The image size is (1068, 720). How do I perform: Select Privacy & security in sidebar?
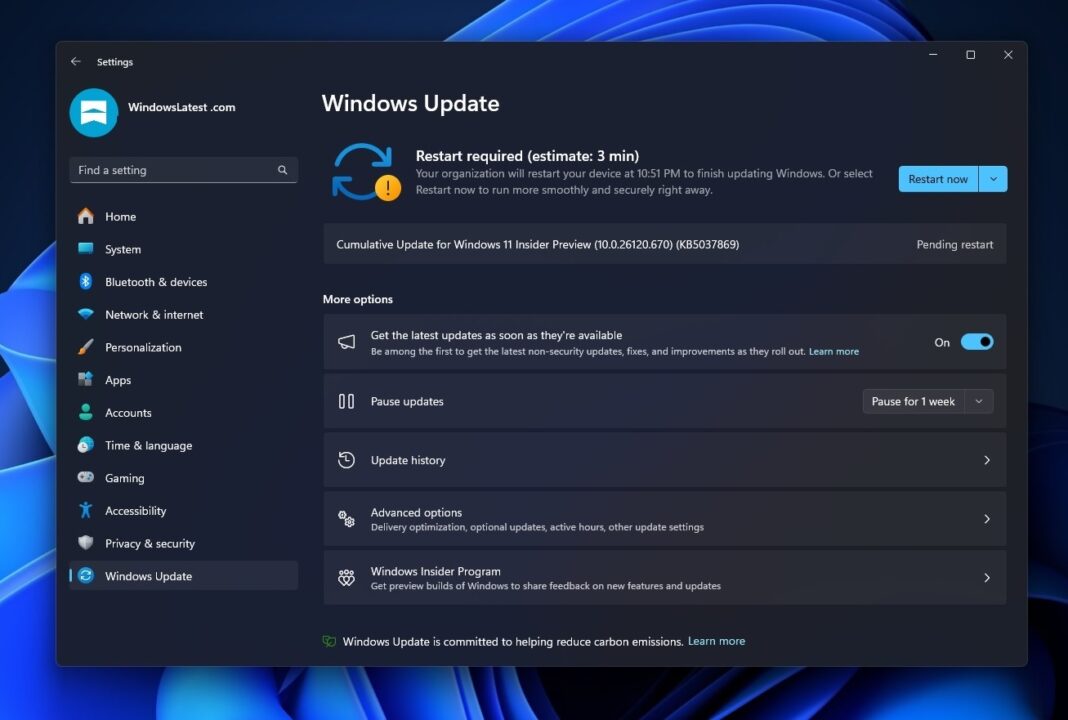click(x=150, y=543)
